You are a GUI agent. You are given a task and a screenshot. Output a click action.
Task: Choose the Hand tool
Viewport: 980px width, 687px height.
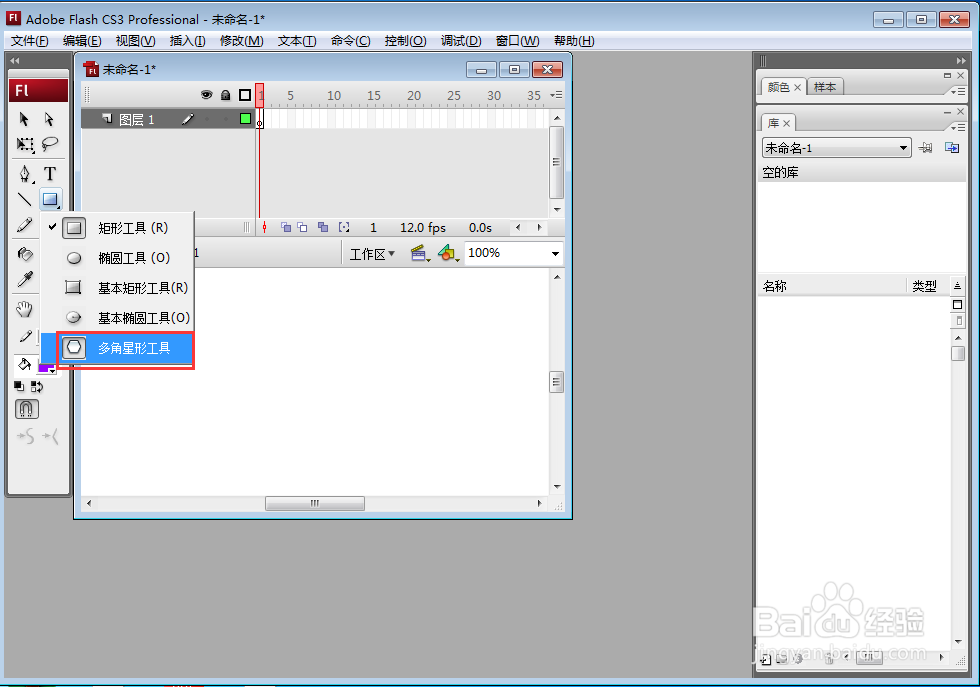(24, 309)
